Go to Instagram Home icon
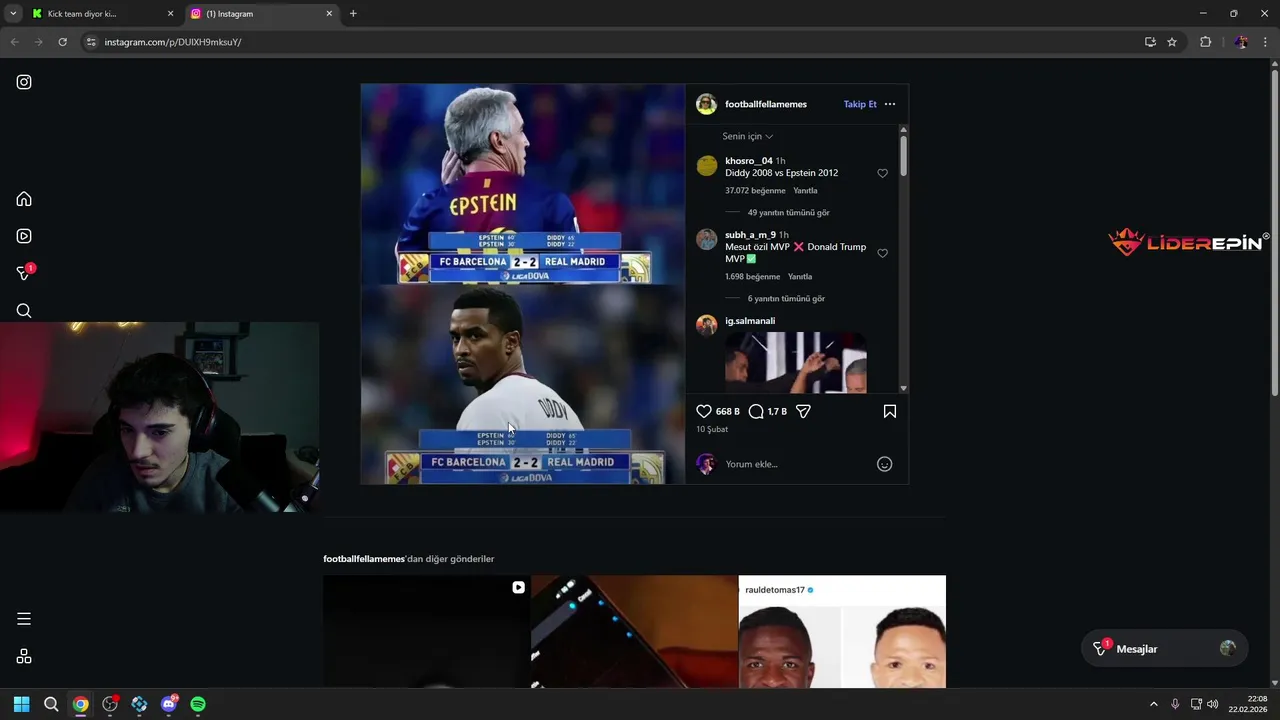This screenshot has height=720, width=1280. 24,199
